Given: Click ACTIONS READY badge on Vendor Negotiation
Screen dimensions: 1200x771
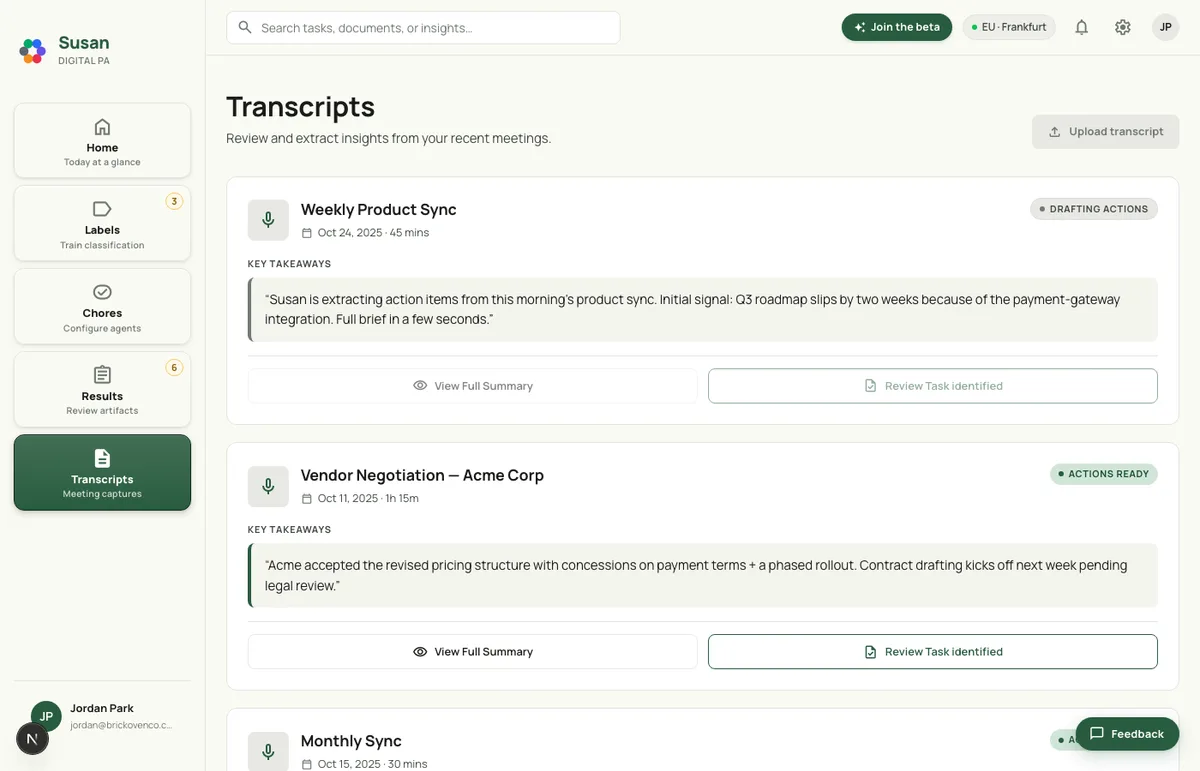Looking at the screenshot, I should pyautogui.click(x=1103, y=474).
